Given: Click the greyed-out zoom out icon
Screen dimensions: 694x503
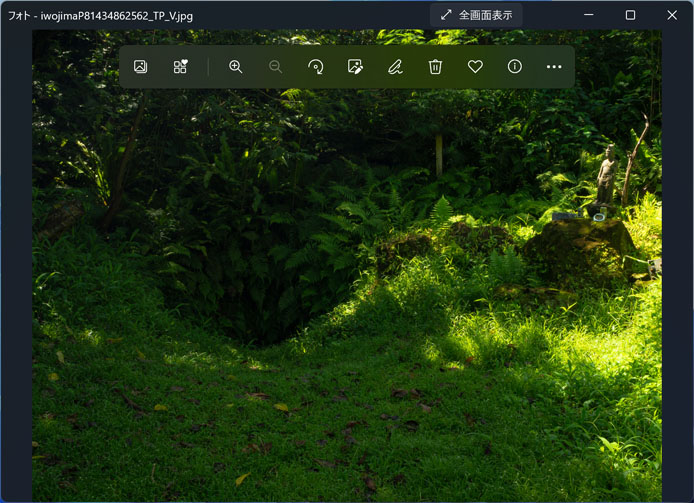Looking at the screenshot, I should point(275,66).
